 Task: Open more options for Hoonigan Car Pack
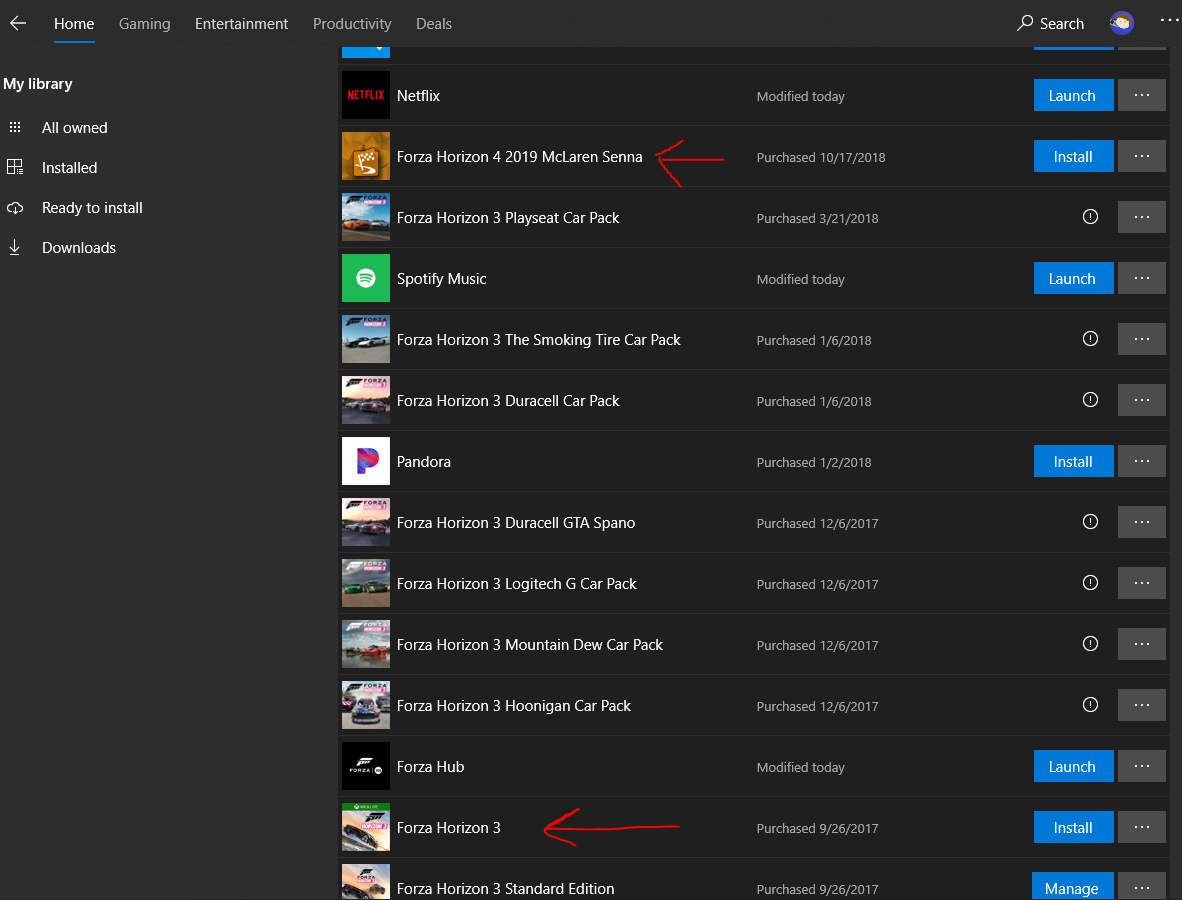pos(1142,706)
